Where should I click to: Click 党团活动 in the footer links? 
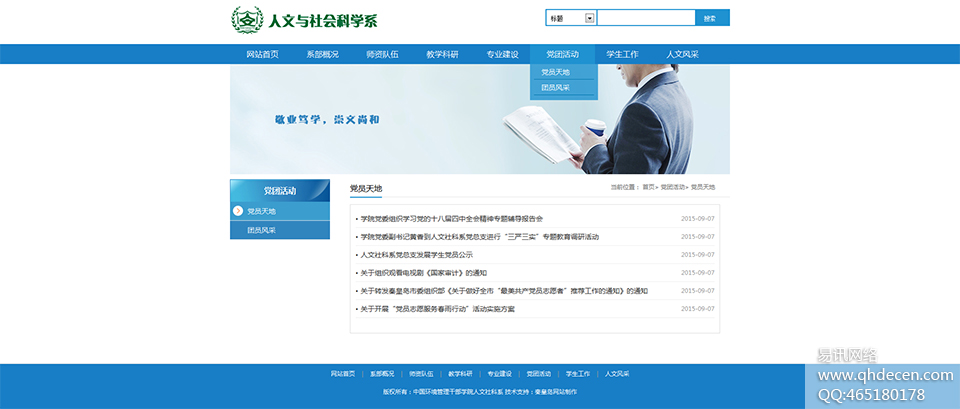(539, 373)
